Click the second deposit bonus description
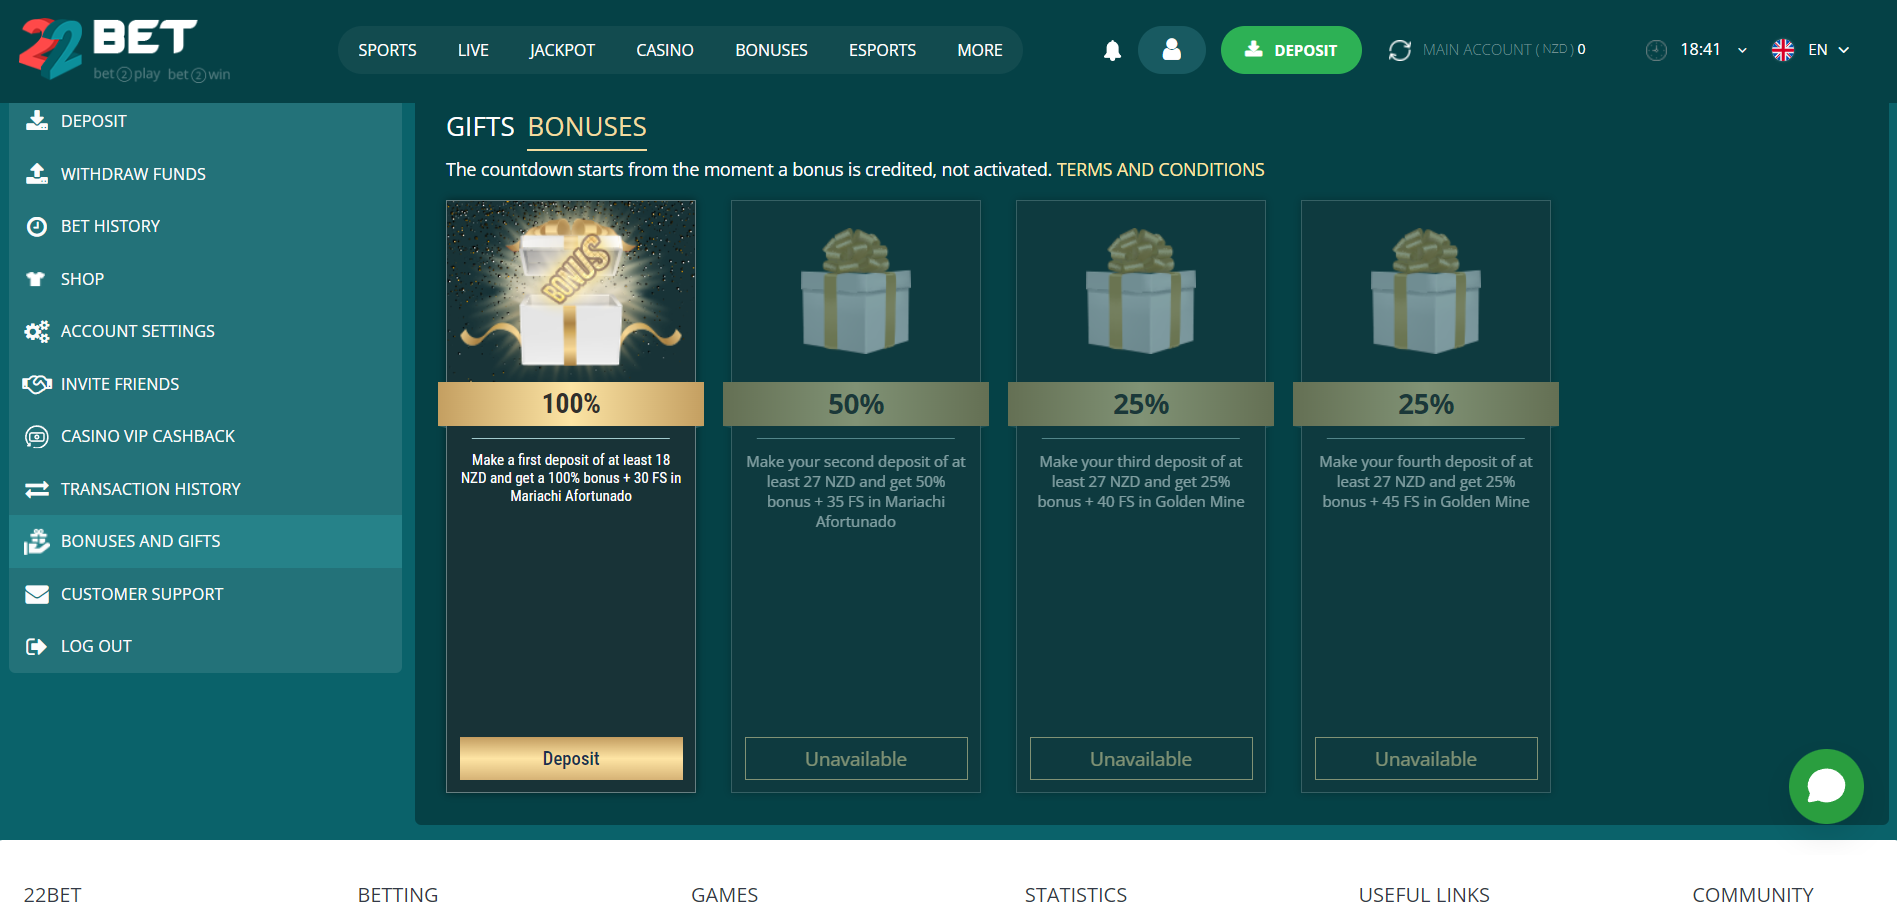 pyautogui.click(x=856, y=491)
